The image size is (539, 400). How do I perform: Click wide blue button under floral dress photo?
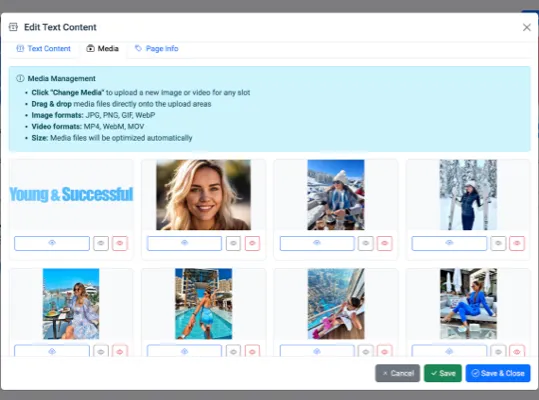[52, 351]
